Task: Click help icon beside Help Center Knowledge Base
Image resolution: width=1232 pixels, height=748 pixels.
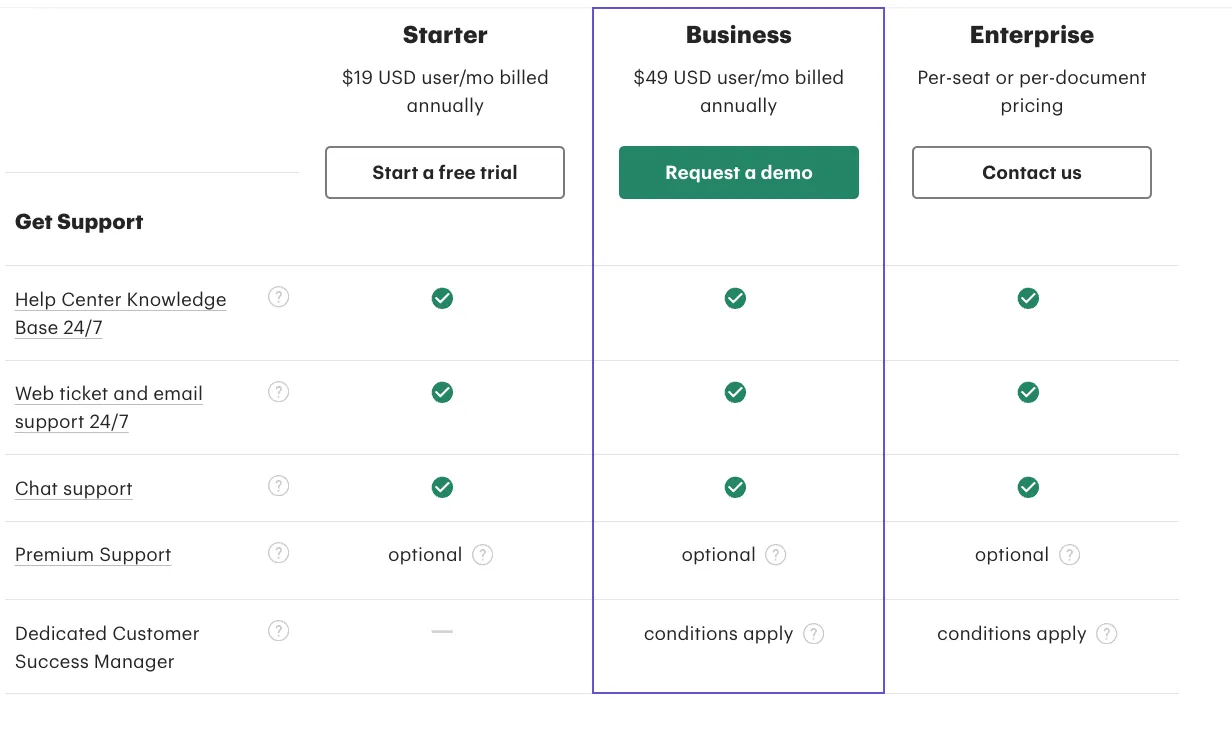Action: coord(279,297)
